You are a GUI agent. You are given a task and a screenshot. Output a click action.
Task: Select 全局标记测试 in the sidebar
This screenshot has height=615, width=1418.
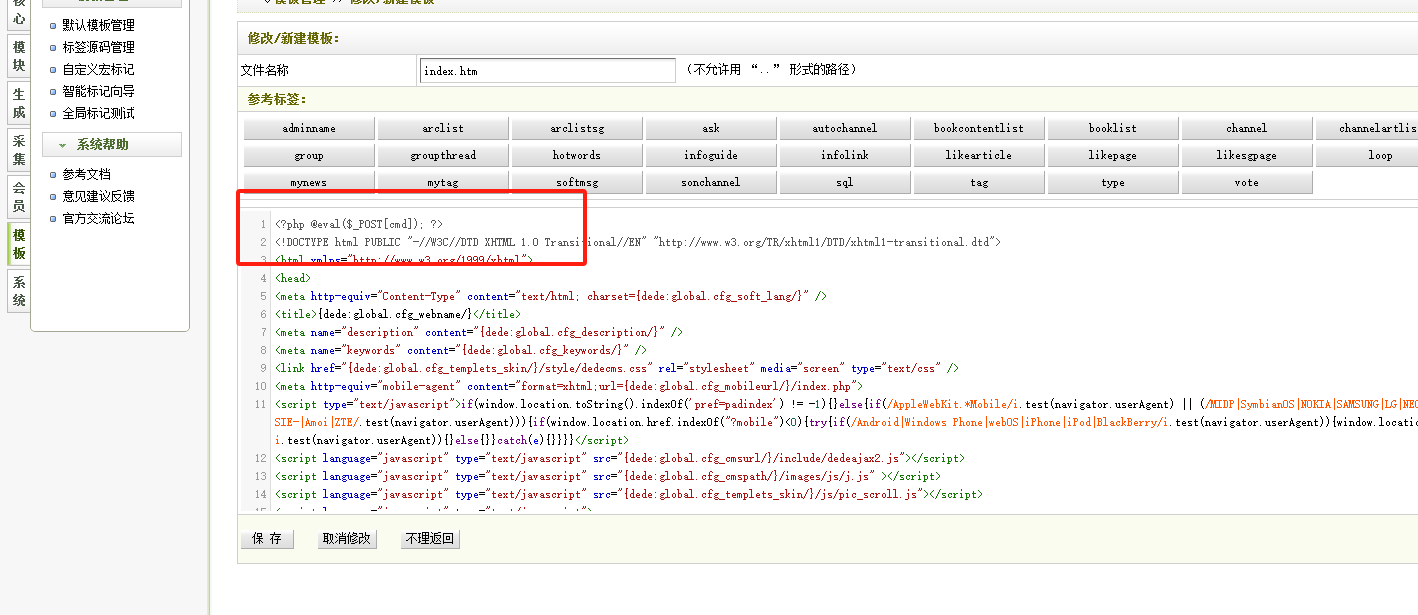coord(98,113)
